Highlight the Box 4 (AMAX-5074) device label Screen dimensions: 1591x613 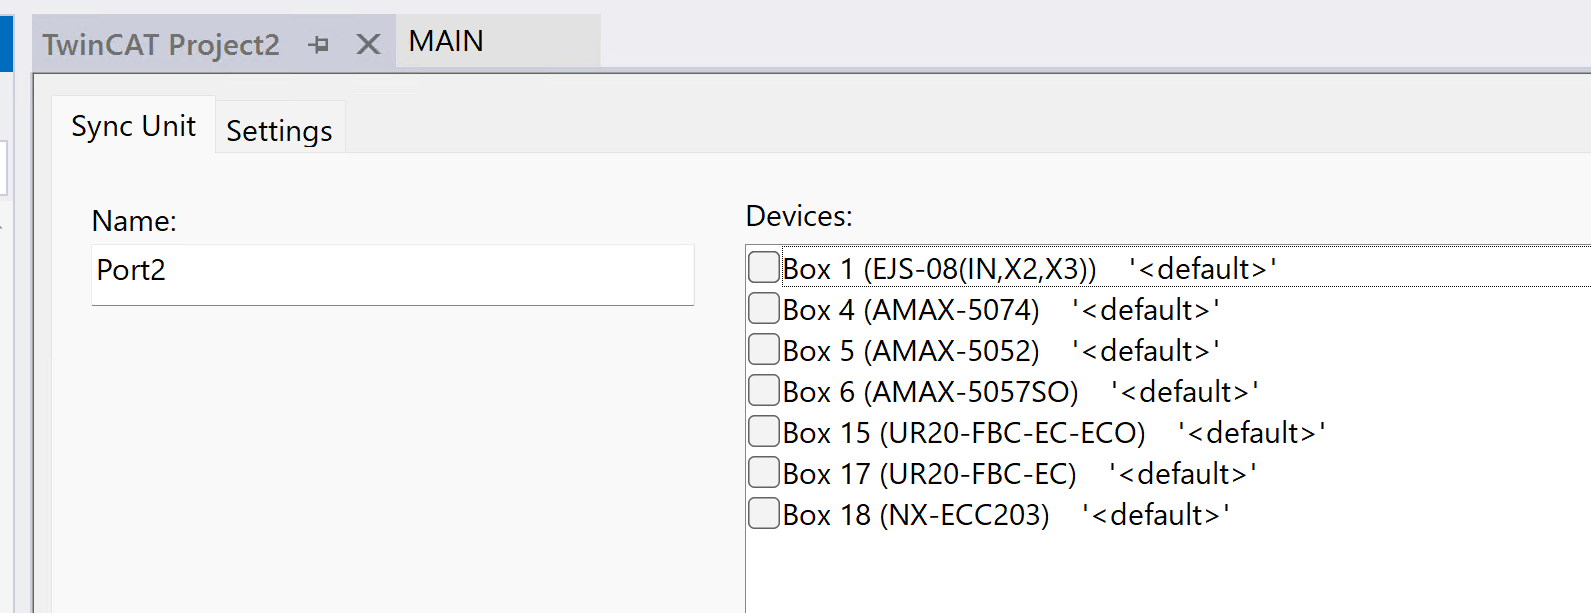click(x=911, y=310)
